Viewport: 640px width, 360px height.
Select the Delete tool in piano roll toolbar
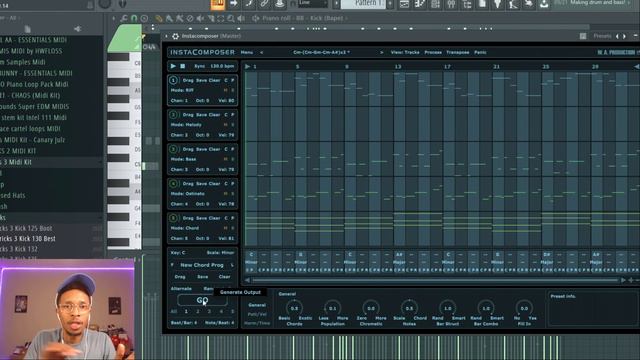[190, 18]
